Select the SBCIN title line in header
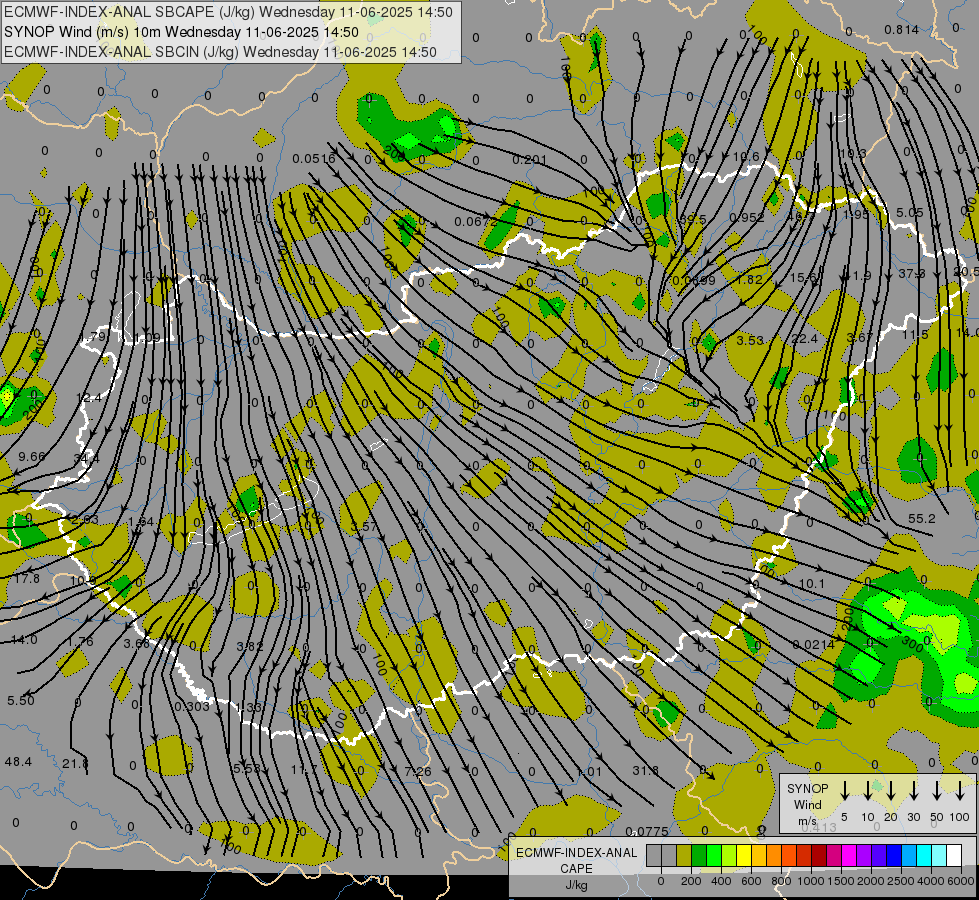The image size is (979, 900). tap(220, 52)
